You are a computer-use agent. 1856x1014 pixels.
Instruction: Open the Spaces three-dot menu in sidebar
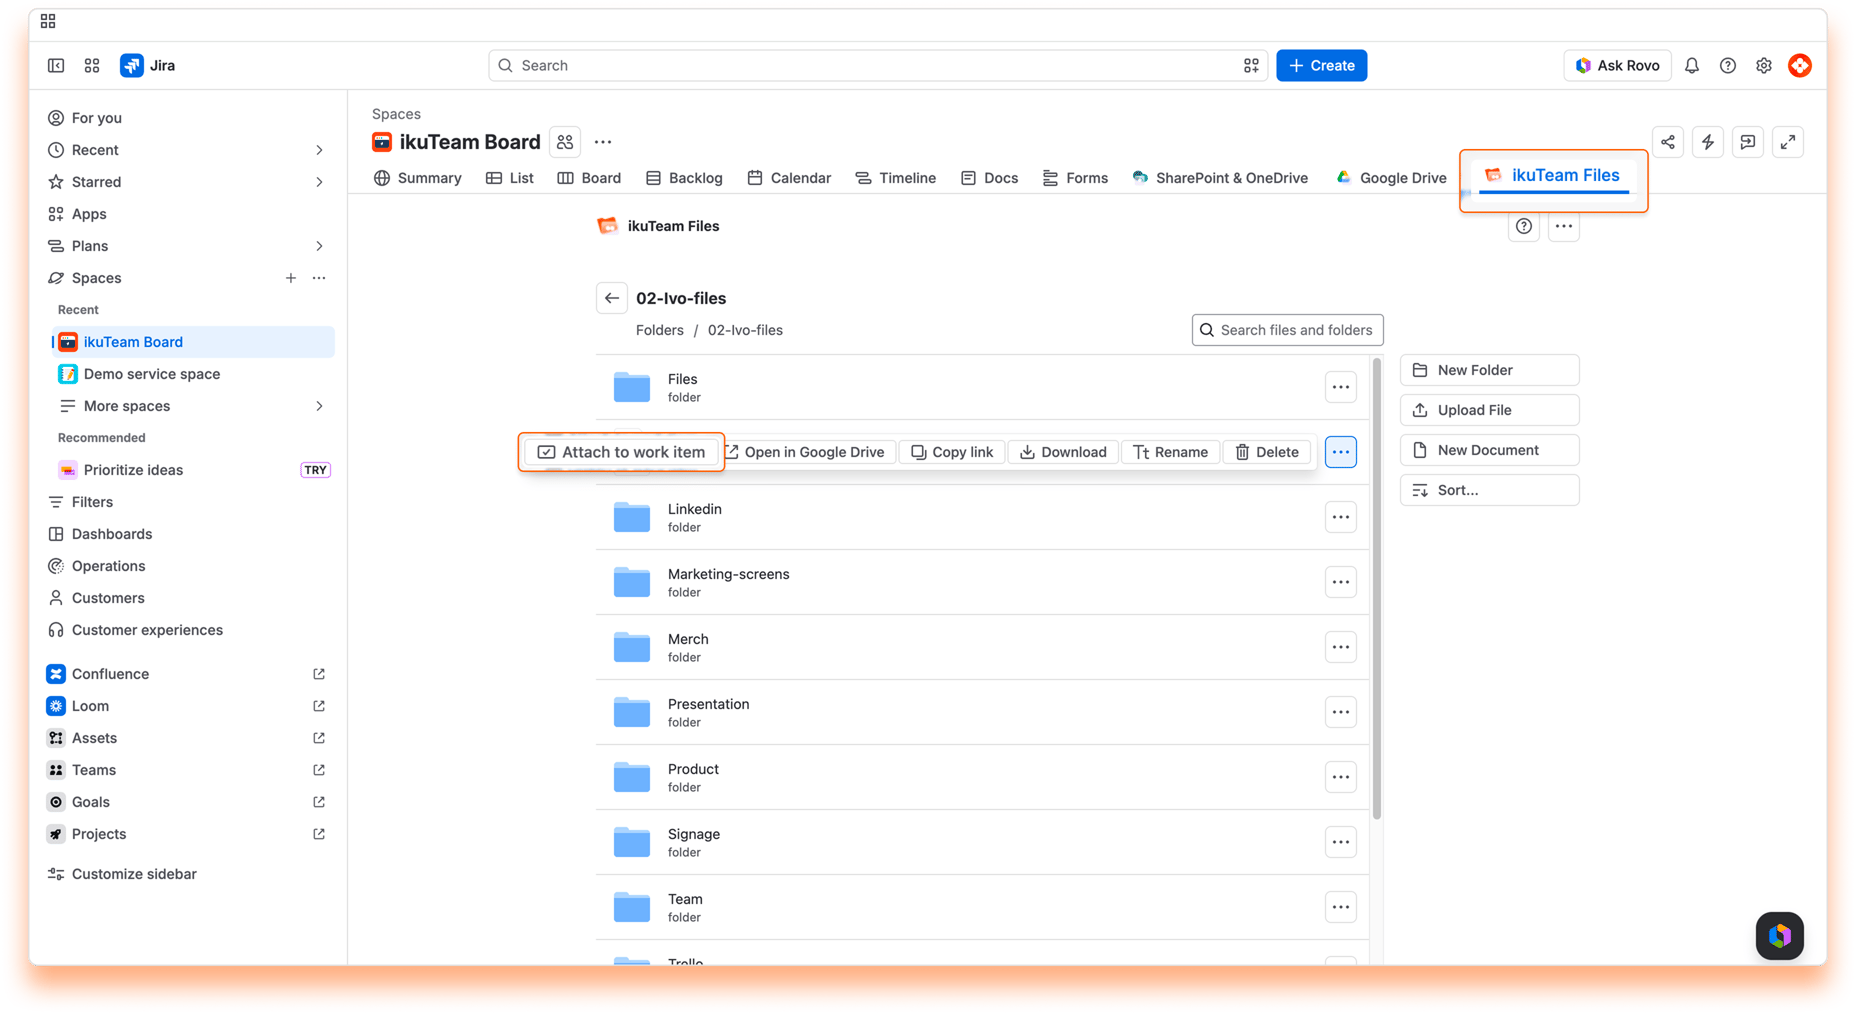(x=319, y=278)
